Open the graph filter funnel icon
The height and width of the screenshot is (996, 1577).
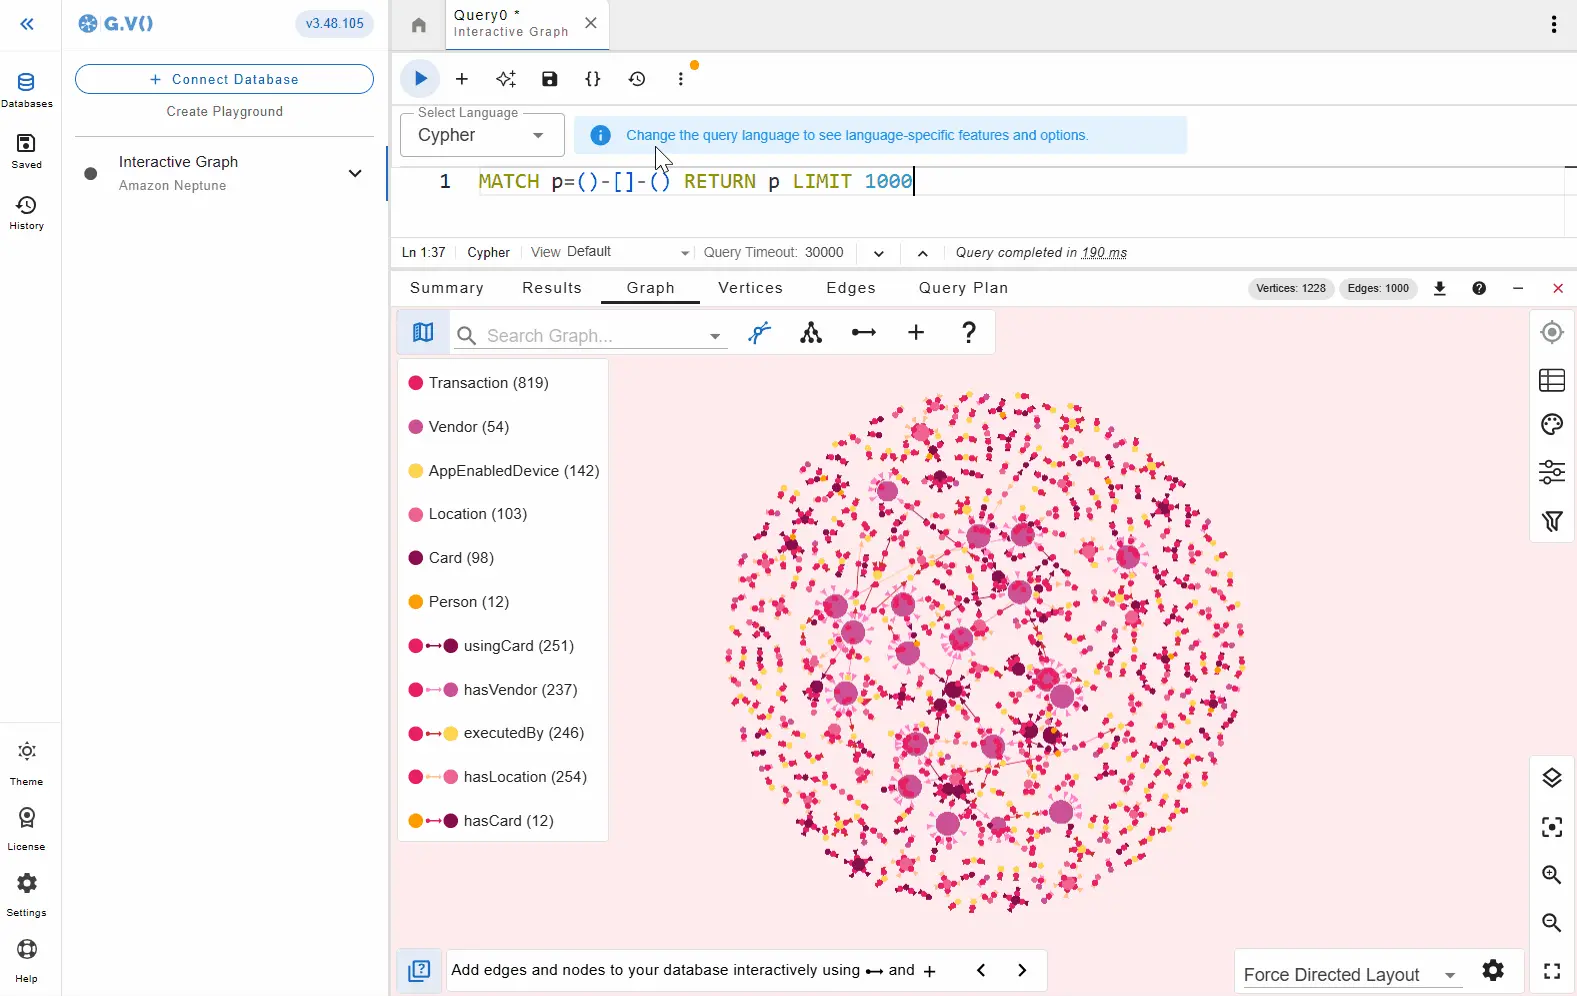[1551, 521]
